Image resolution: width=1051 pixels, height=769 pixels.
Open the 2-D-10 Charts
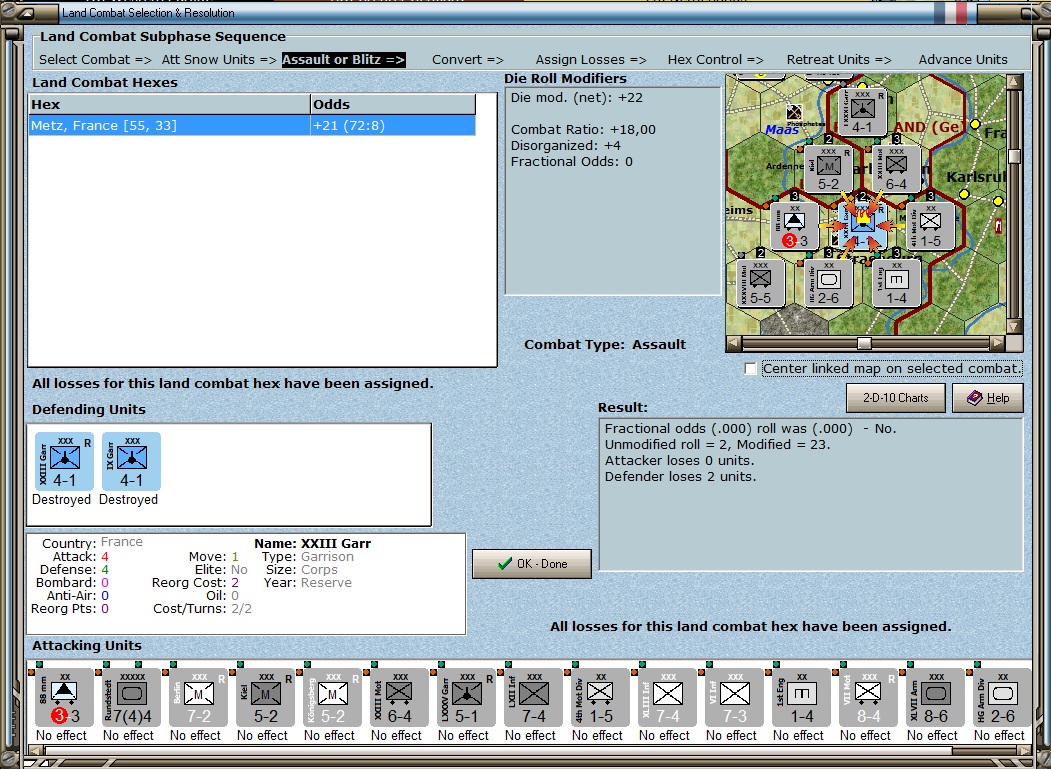tap(895, 398)
